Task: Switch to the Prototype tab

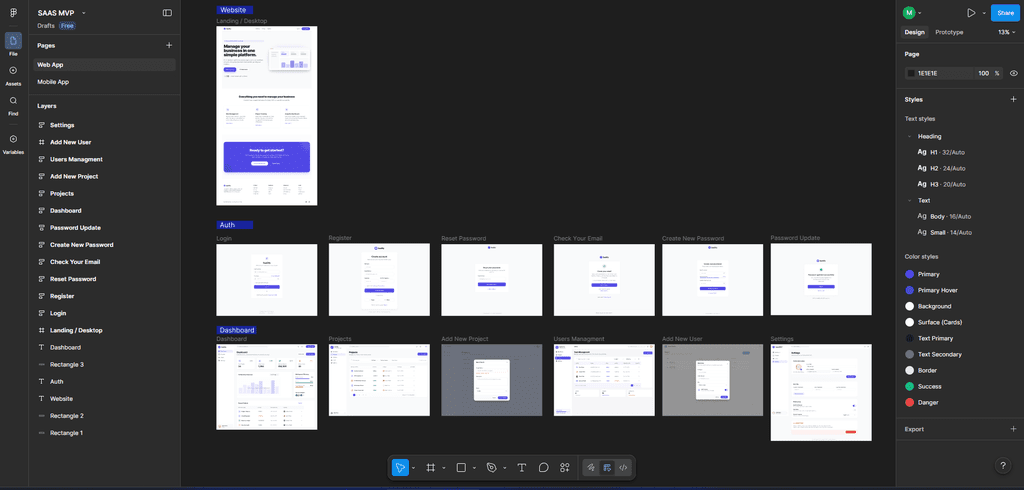Action: click(x=949, y=32)
